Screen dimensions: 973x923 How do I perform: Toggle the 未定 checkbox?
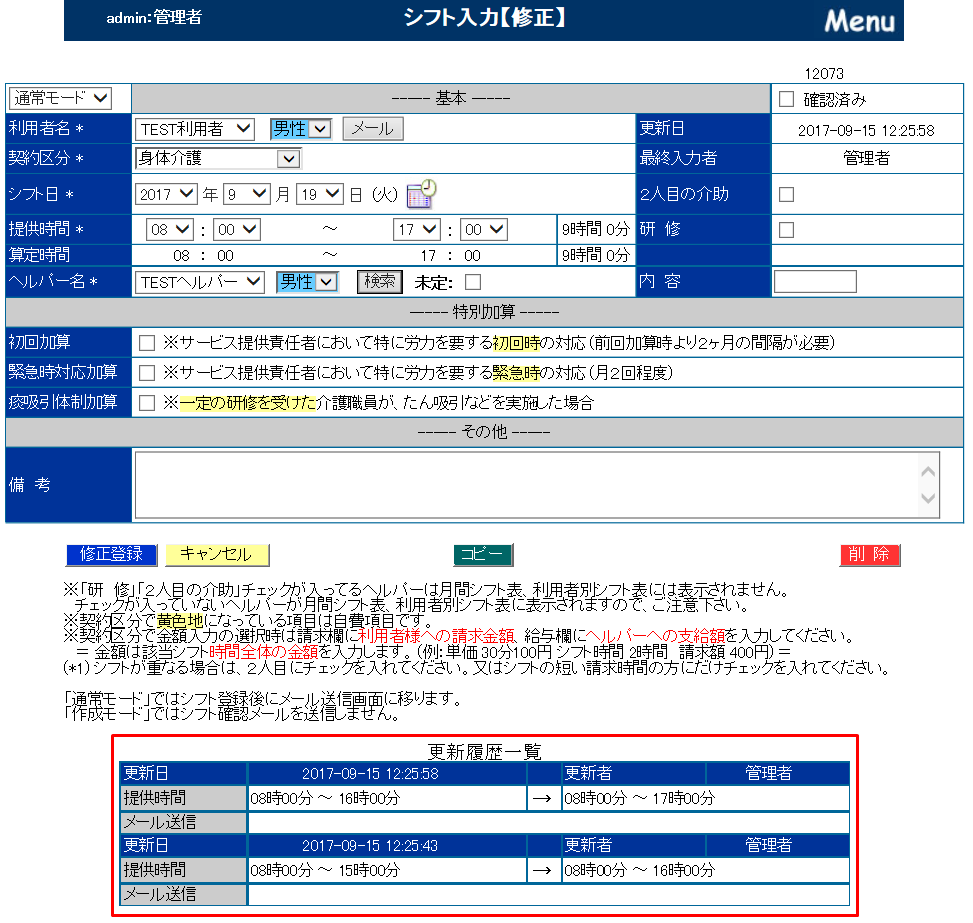click(x=473, y=282)
